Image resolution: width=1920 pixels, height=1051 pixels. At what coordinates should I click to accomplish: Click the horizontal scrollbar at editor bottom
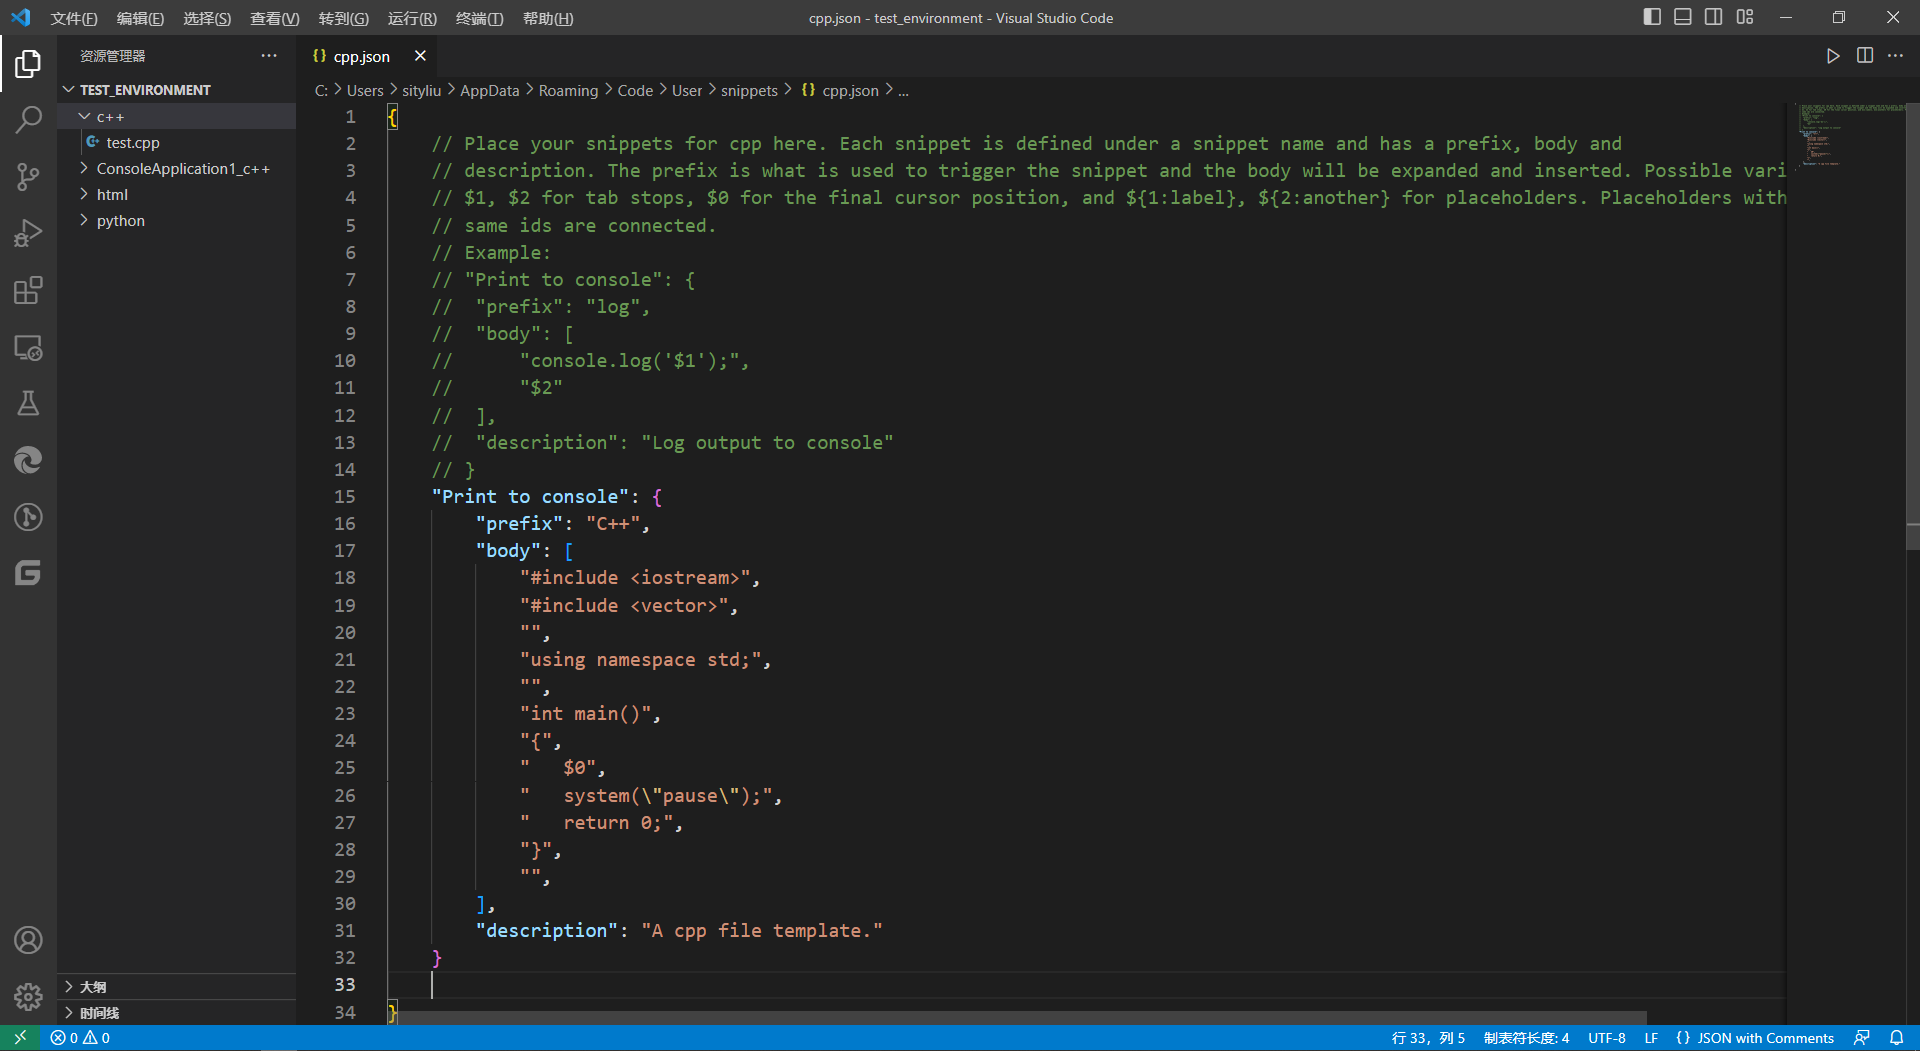pos(1017,1018)
